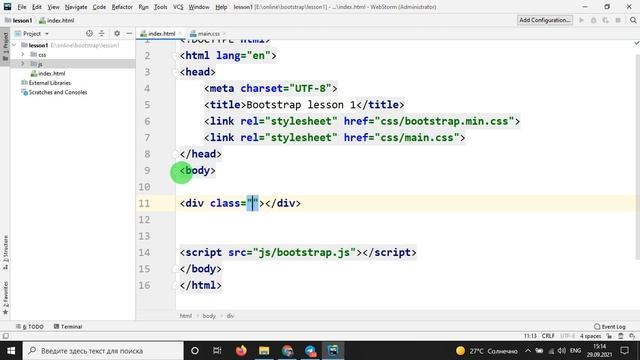Viewport: 640px width, 360px height.
Task: Open the Tools menu
Action: tap(160, 7)
